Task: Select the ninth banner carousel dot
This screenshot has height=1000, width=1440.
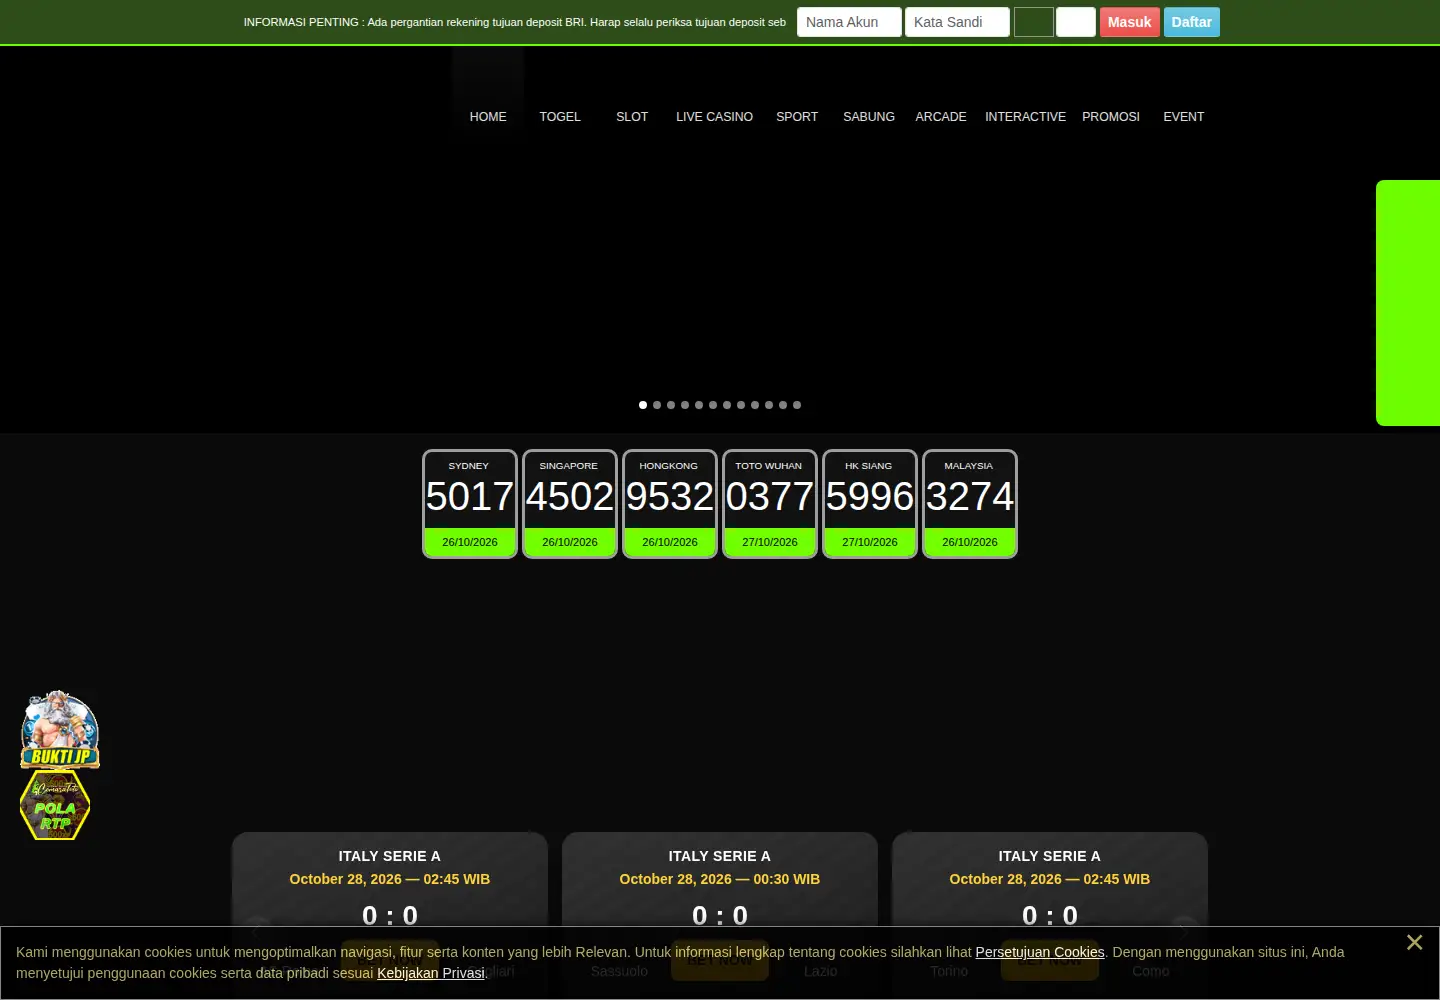Action: pyautogui.click(x=755, y=405)
